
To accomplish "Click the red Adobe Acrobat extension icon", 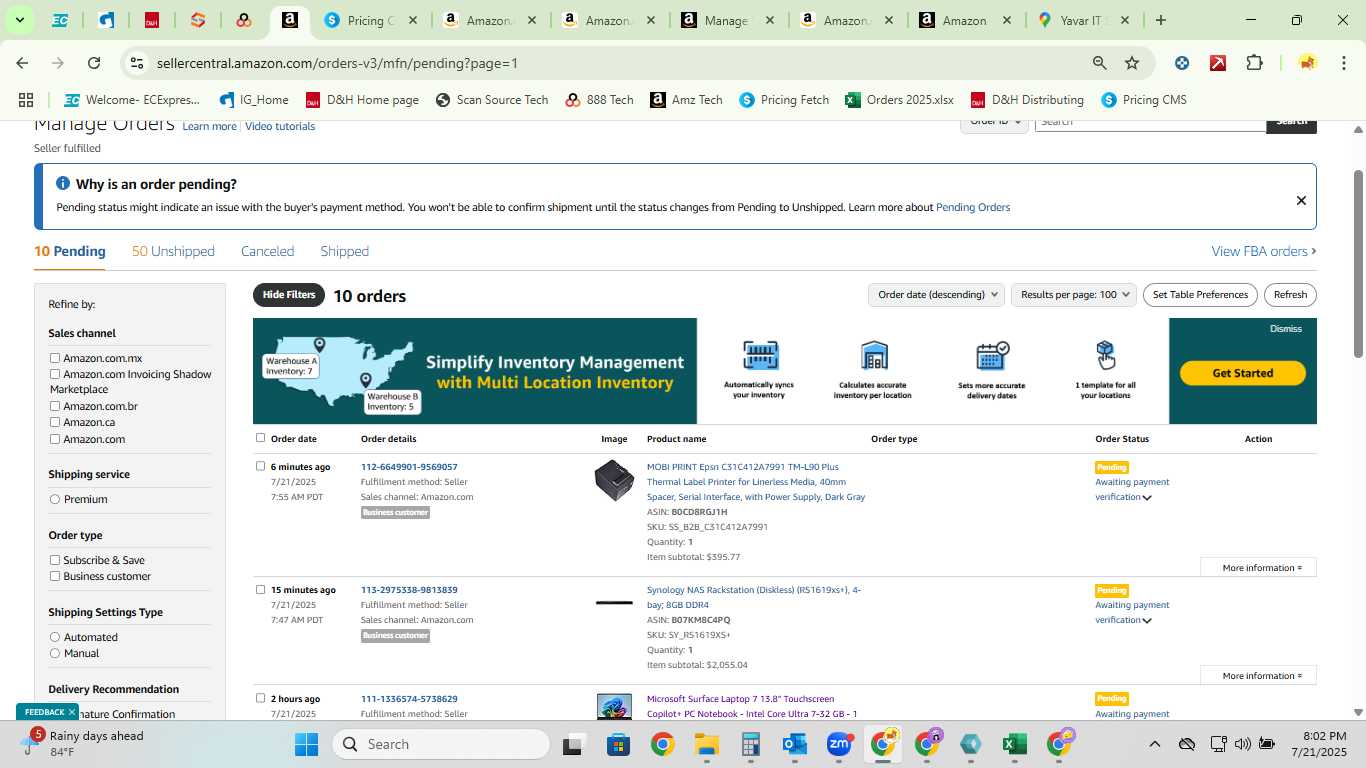I will coord(1218,63).
